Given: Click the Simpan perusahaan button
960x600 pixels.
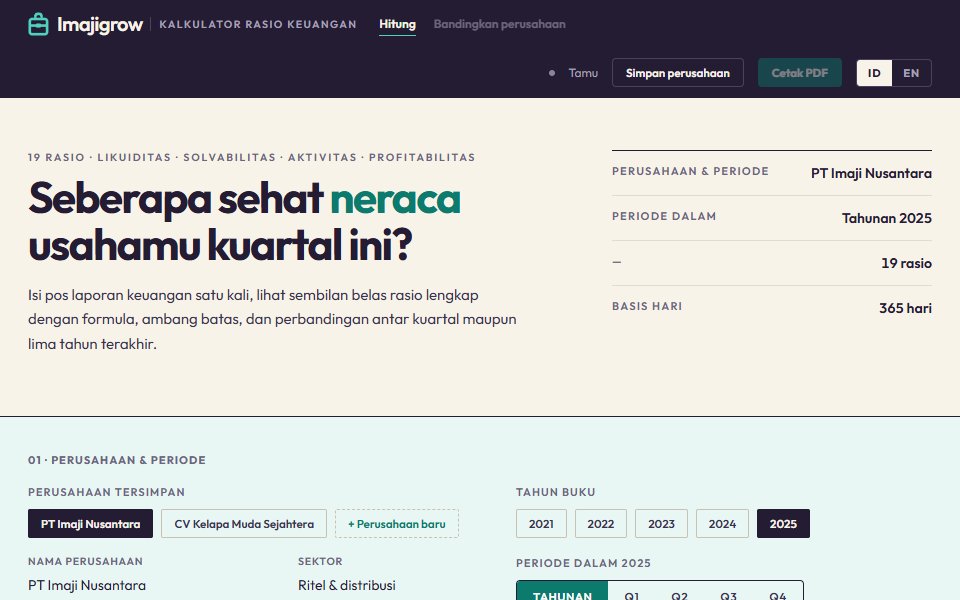Looking at the screenshot, I should 678,73.
